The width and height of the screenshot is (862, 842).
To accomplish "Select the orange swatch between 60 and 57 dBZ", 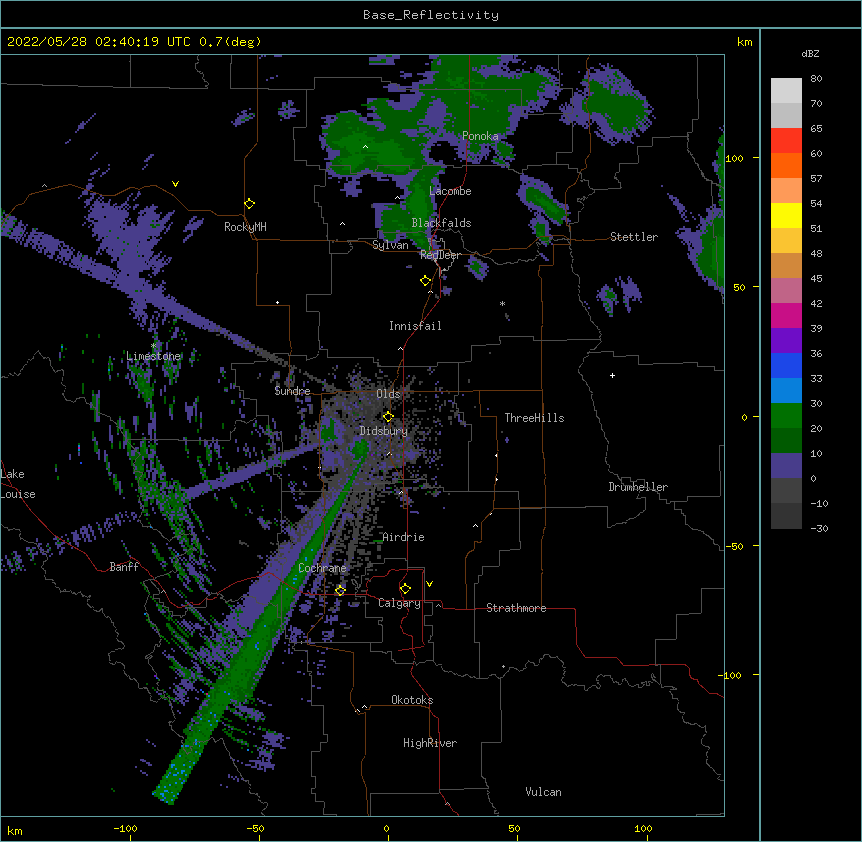I will click(786, 165).
